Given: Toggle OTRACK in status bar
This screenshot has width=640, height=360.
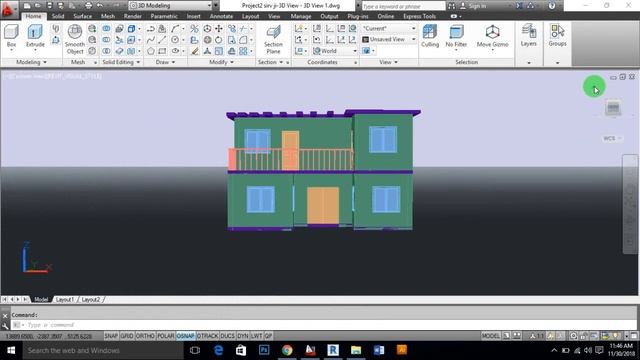Looking at the screenshot, I should click(208, 336).
